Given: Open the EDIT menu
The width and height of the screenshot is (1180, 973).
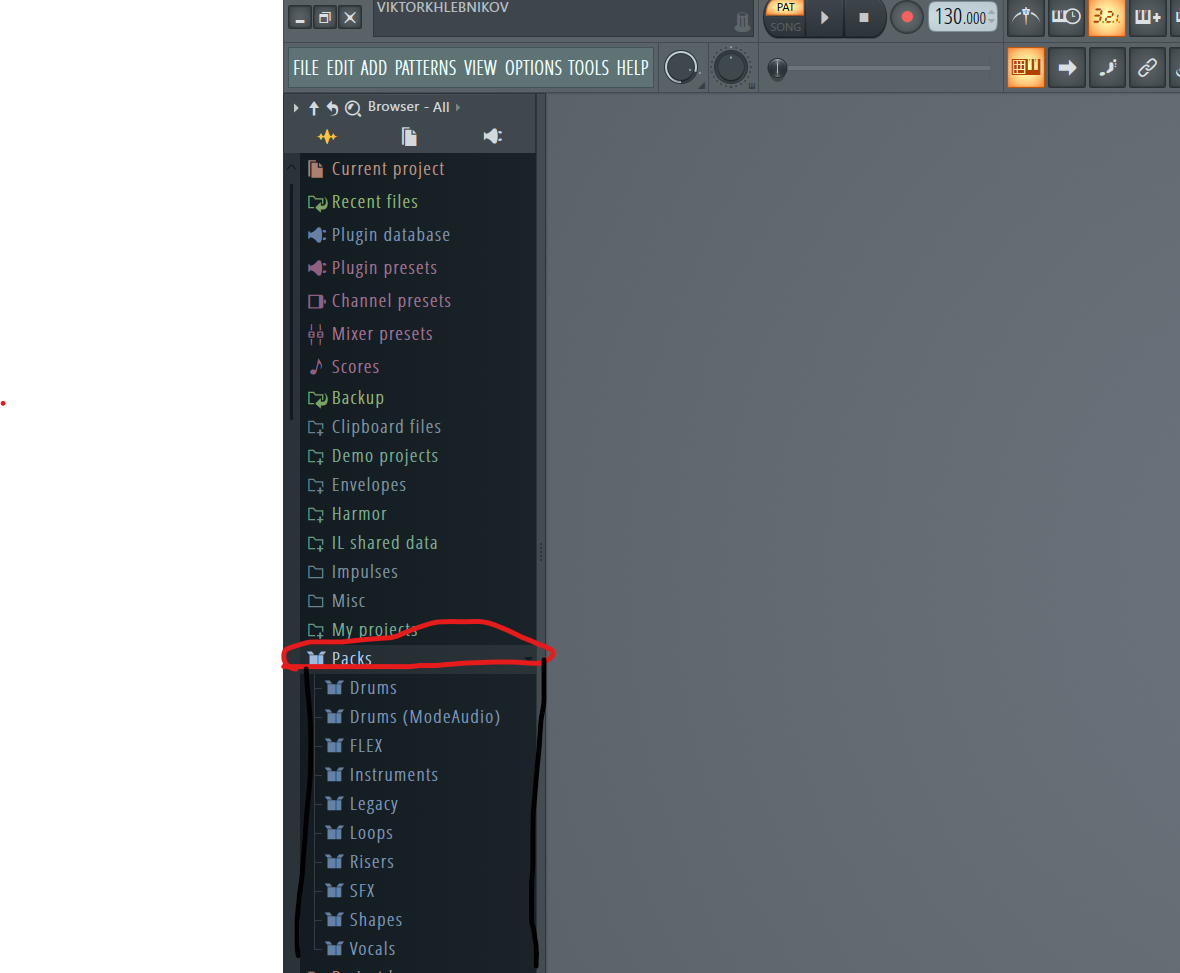Looking at the screenshot, I should (340, 68).
